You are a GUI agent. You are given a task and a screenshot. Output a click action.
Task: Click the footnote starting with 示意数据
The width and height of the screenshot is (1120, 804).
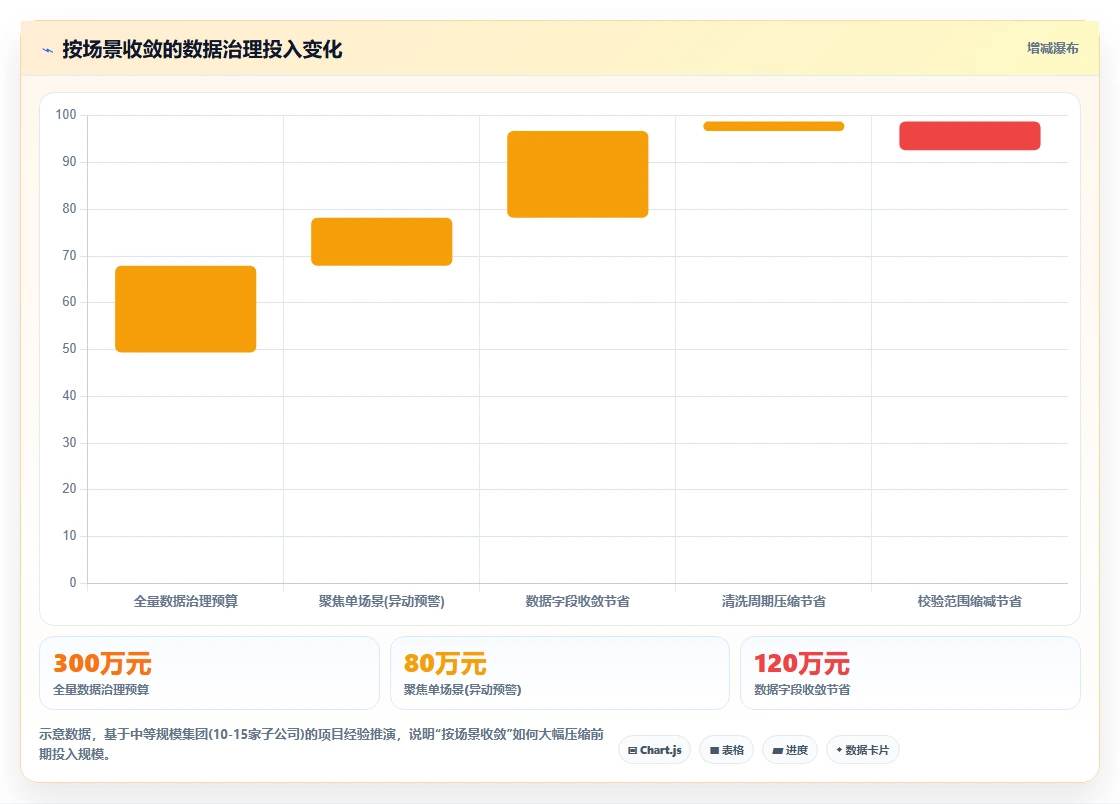[x=321, y=744]
